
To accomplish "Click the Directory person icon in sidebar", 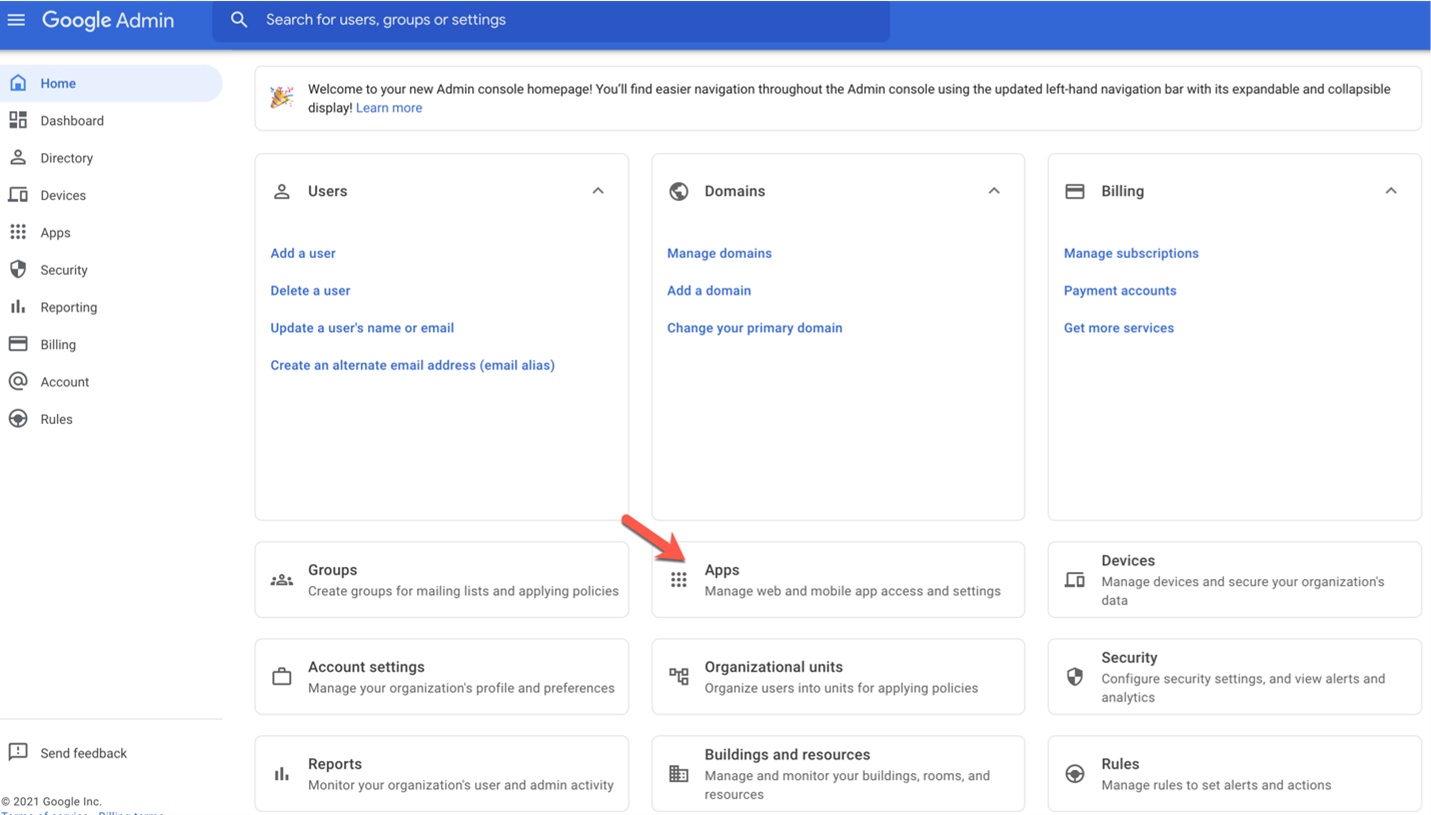I will click(x=18, y=158).
